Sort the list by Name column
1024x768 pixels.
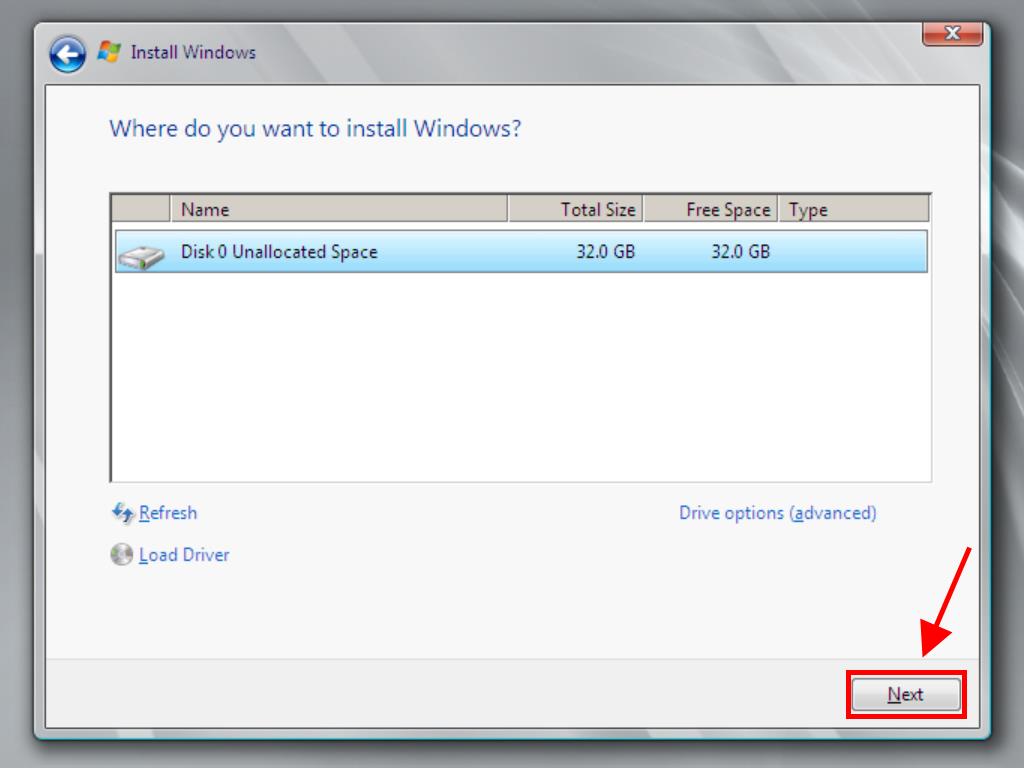tap(338, 209)
